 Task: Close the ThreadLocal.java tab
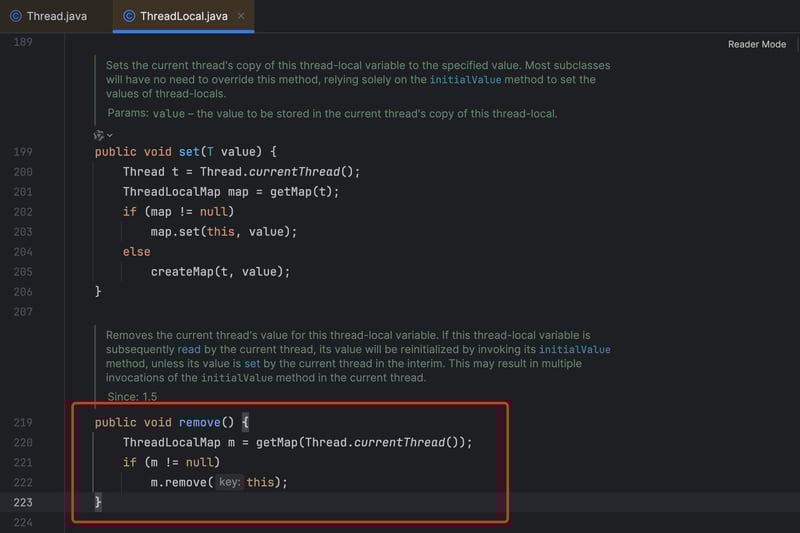coord(241,16)
